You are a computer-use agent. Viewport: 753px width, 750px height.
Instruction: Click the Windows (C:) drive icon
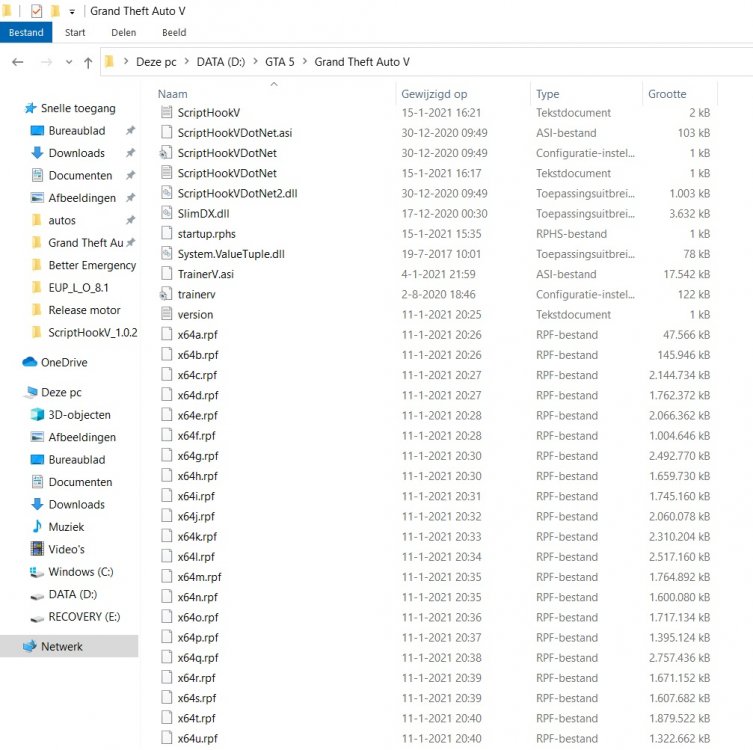(37, 572)
